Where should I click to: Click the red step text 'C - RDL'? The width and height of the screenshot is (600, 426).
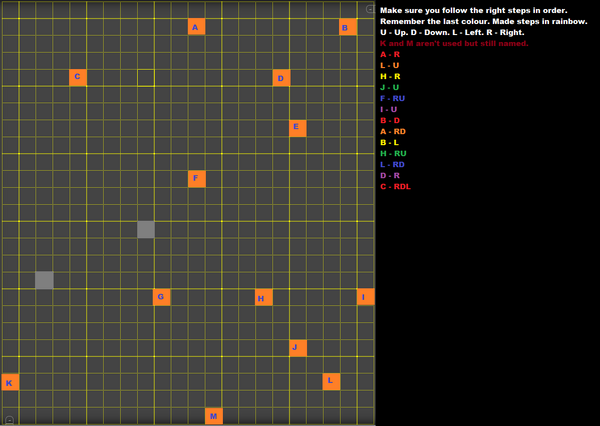pos(395,187)
